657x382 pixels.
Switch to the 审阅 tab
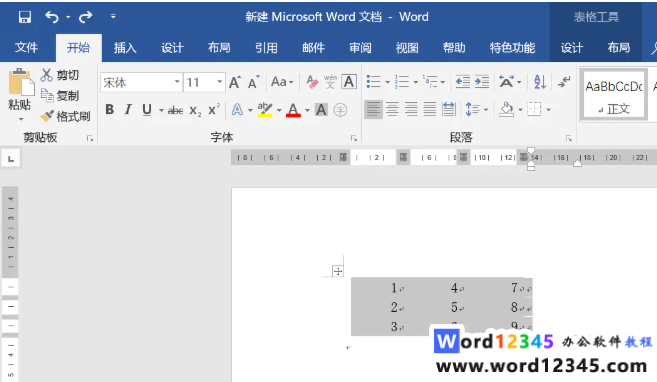360,48
